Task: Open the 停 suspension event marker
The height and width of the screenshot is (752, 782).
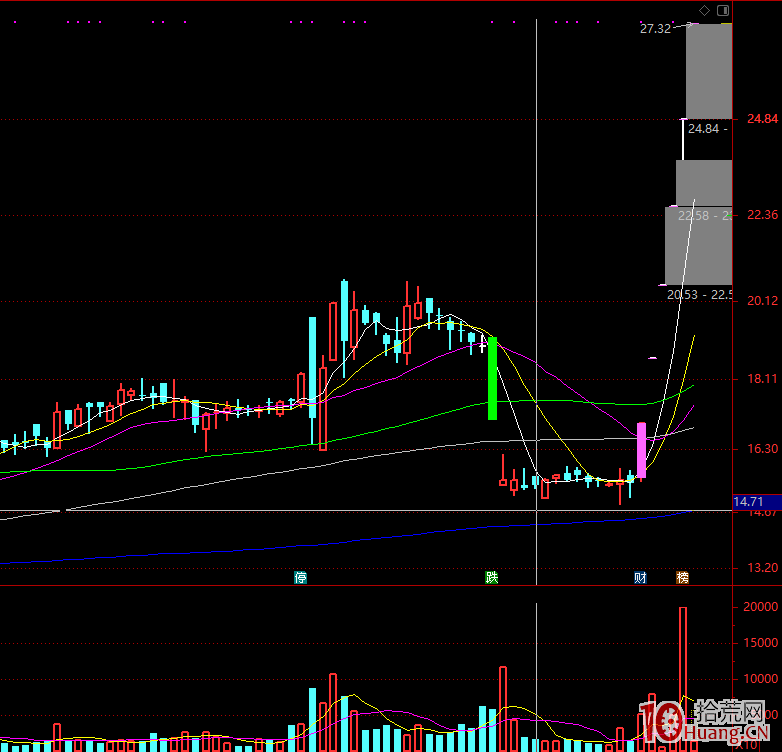Action: [300, 577]
